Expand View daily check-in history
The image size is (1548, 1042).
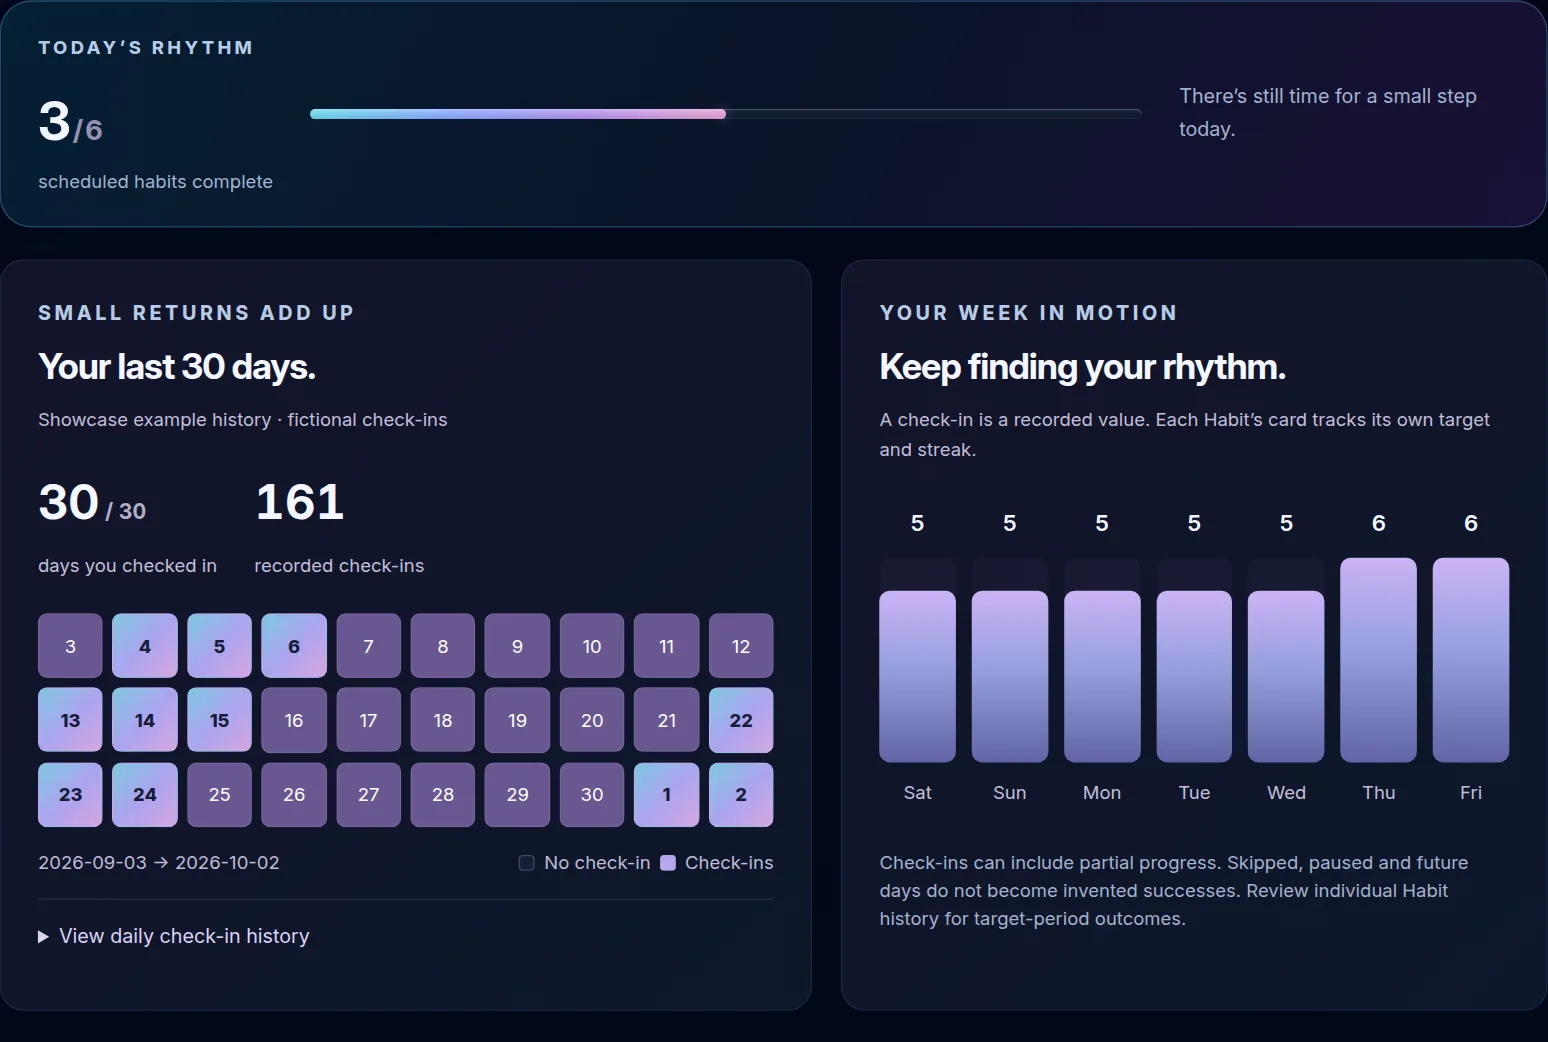(x=174, y=936)
